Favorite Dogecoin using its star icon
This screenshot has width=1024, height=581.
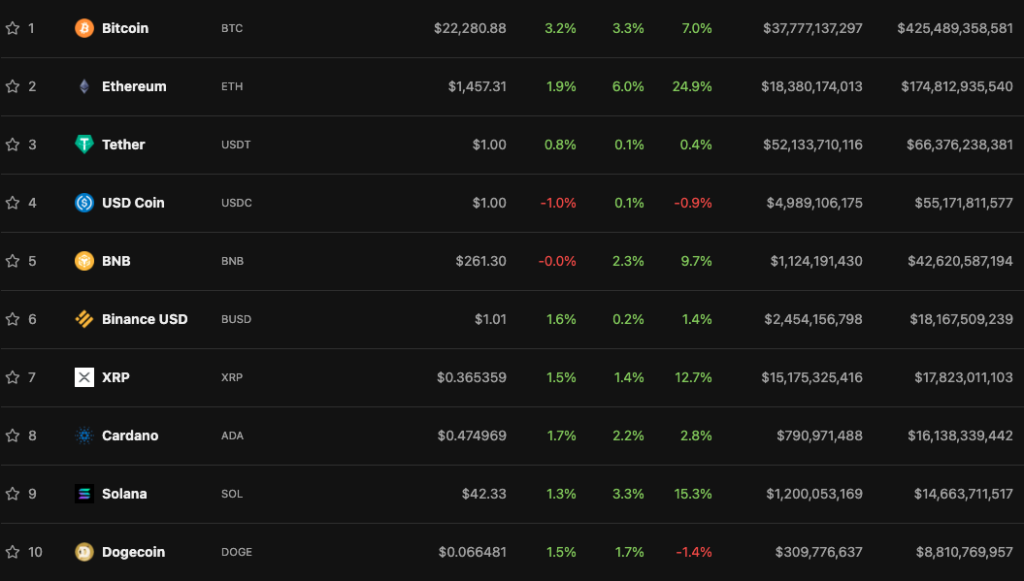pyautogui.click(x=13, y=552)
